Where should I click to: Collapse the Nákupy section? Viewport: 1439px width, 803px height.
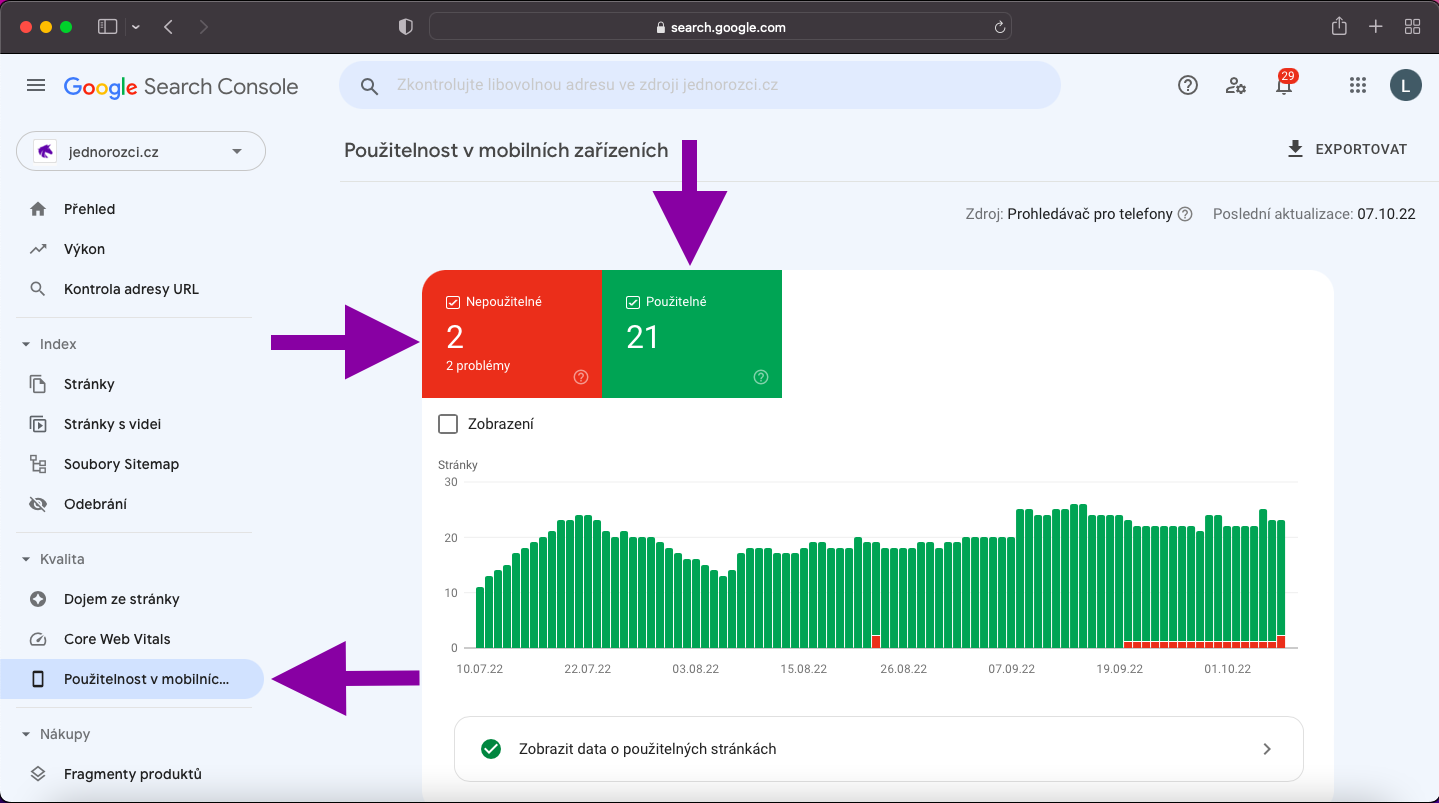click(26, 734)
